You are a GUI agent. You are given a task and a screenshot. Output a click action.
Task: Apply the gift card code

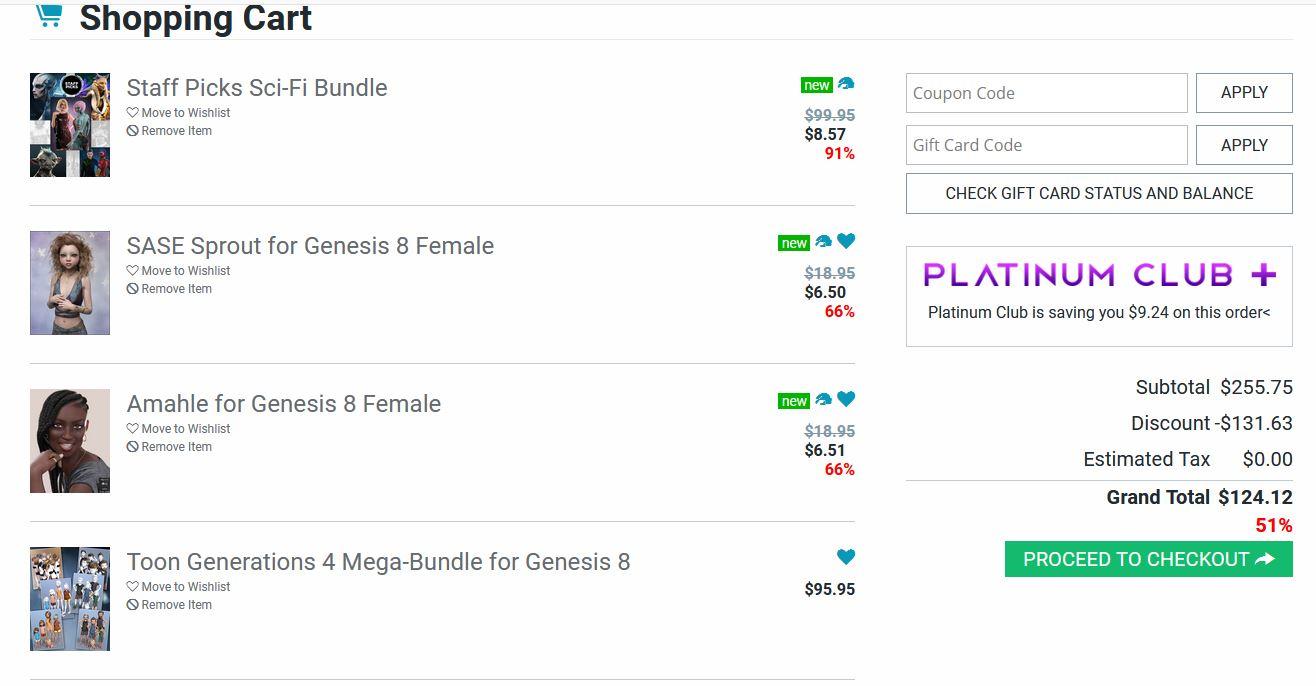1244,145
